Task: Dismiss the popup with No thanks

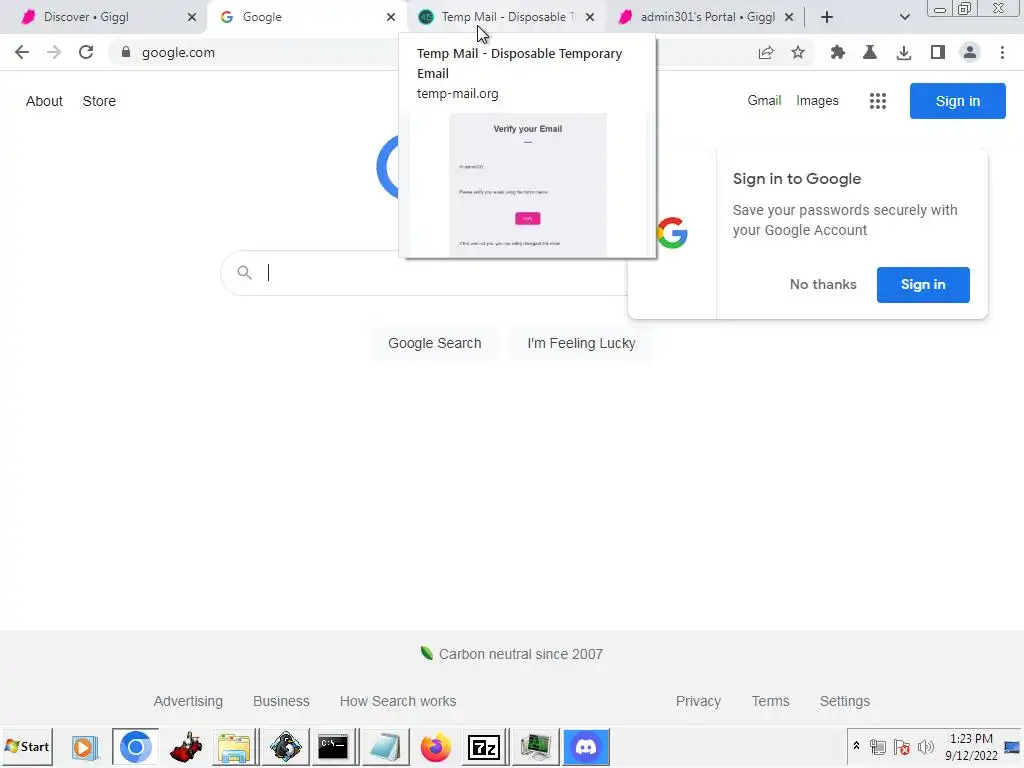Action: point(823,284)
